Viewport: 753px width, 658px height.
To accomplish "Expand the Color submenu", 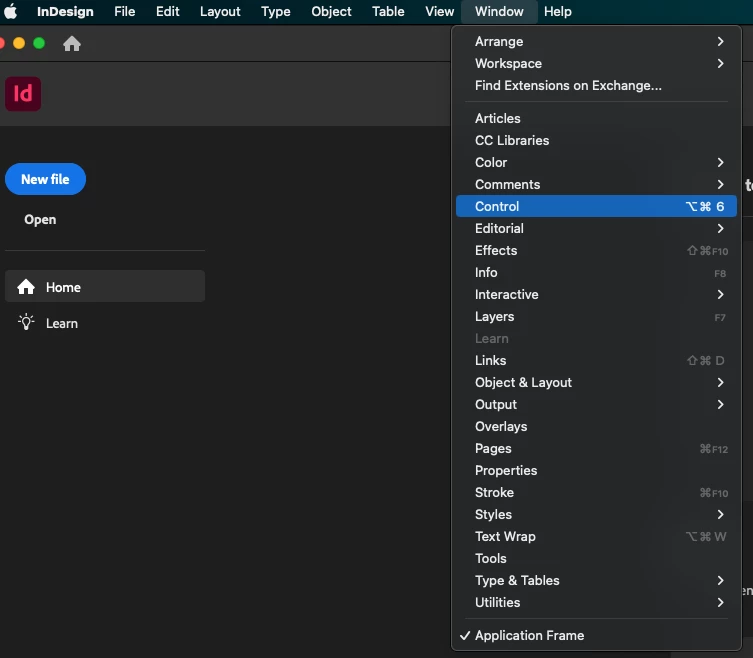I will [x=596, y=162].
